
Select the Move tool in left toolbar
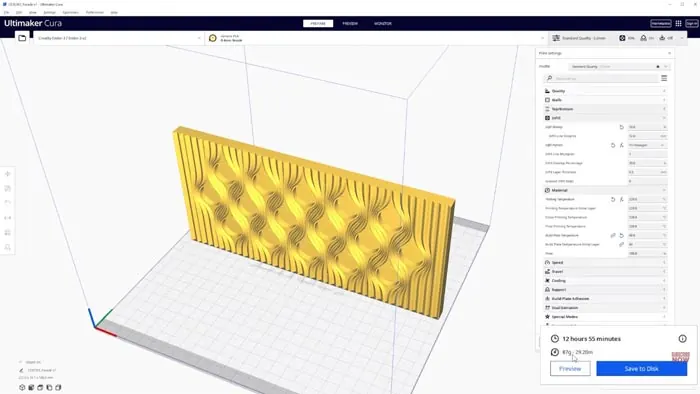[8, 174]
